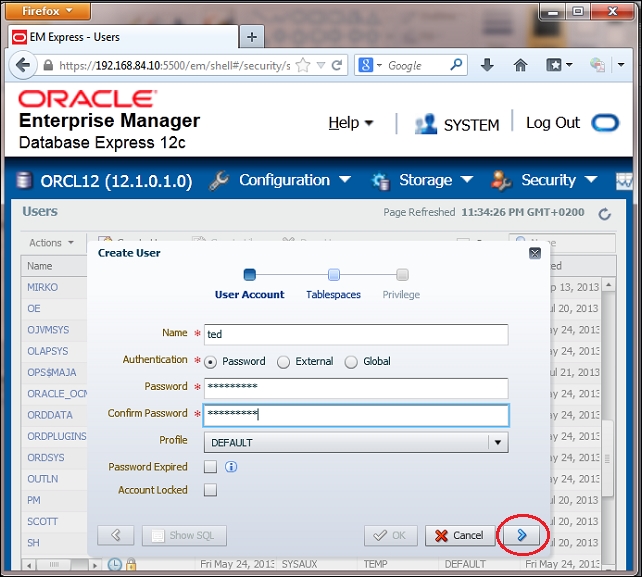Open the performance chart icon in the menu bar
Viewport: 642px width, 577px height.
624,181
